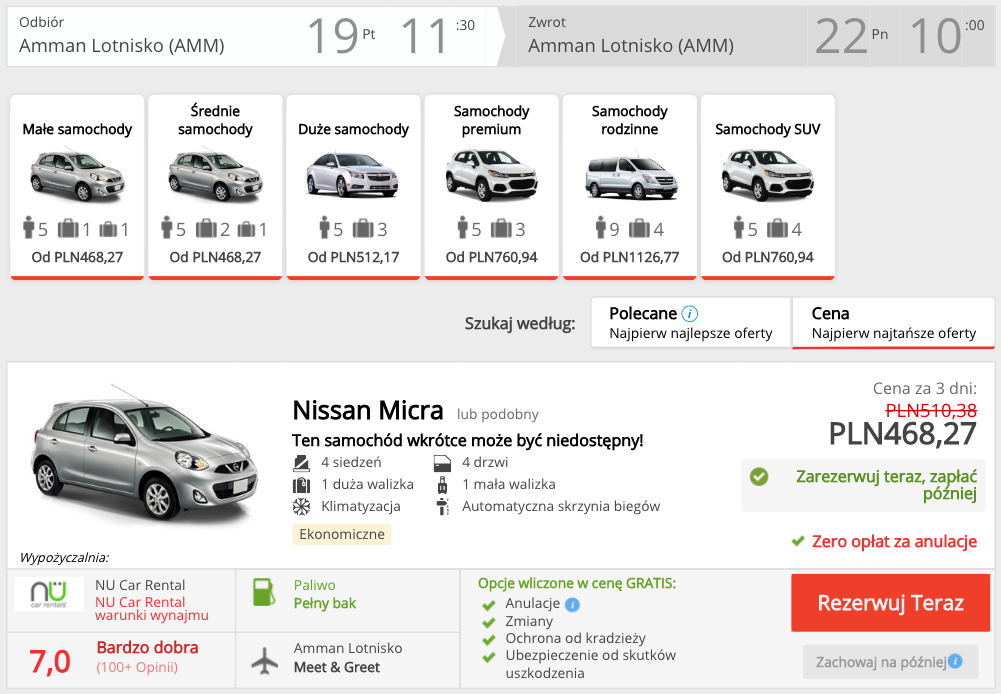Click the PLN468,27 price
The height and width of the screenshot is (694, 1001).
pyautogui.click(x=902, y=434)
